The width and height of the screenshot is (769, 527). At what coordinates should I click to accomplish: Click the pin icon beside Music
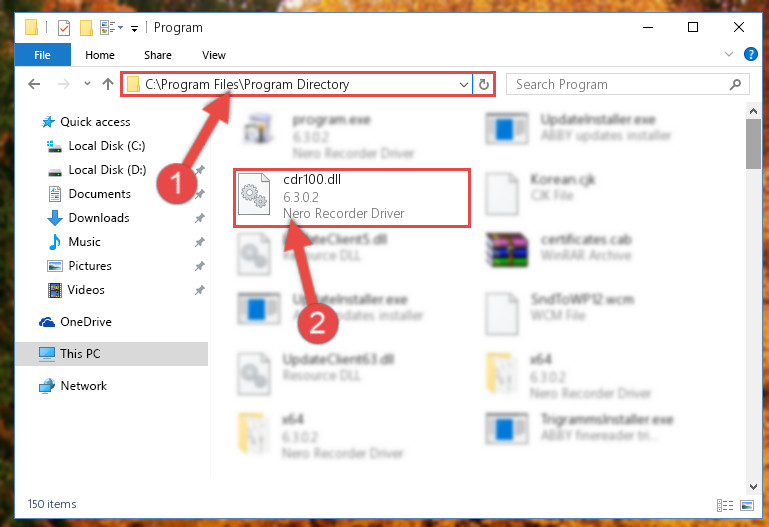199,242
